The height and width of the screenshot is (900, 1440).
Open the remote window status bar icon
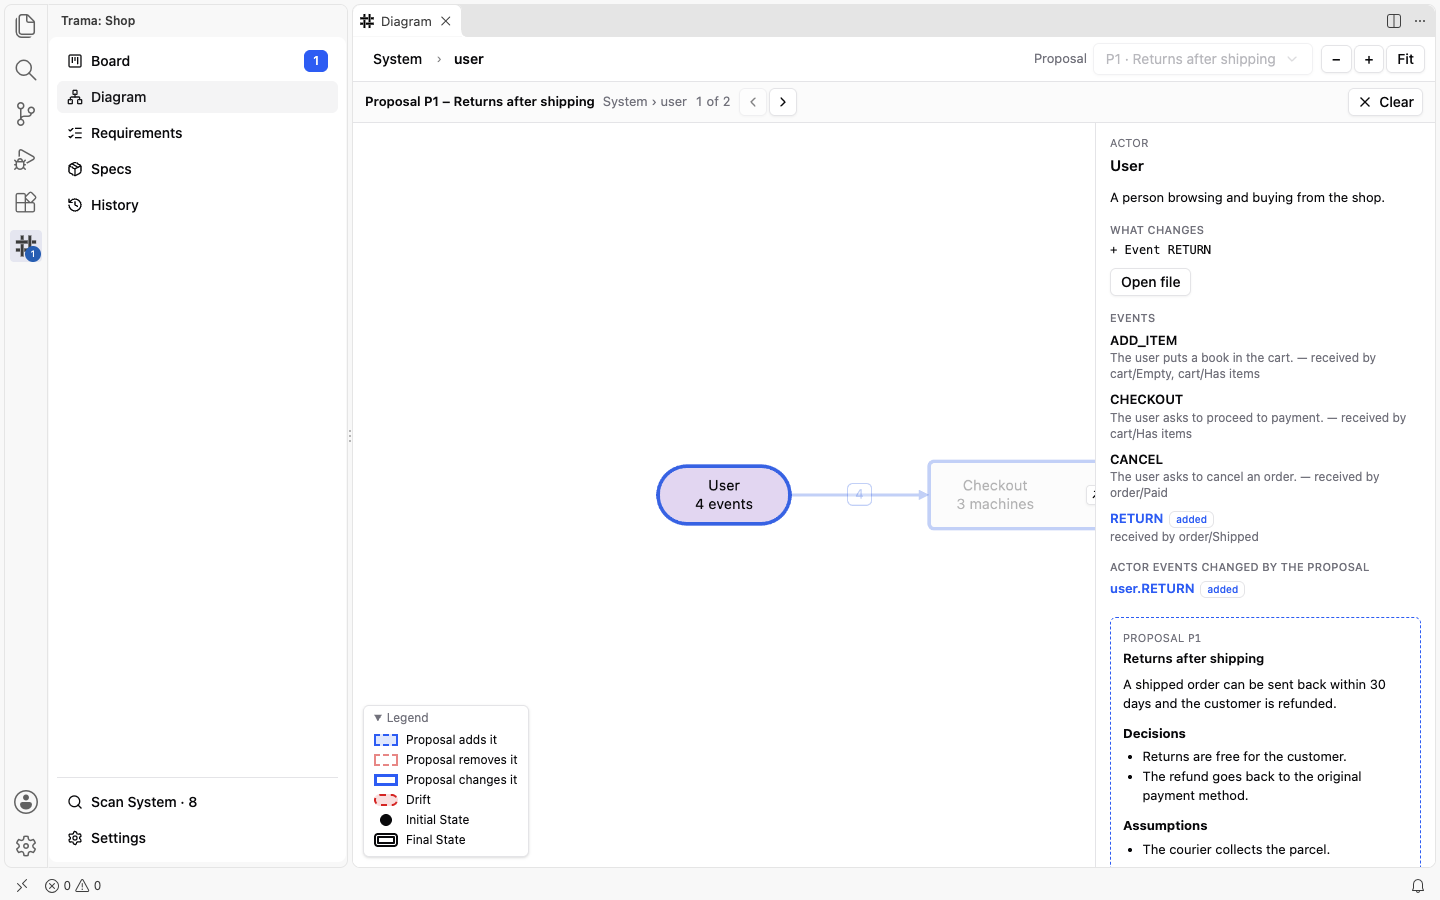click(x=22, y=885)
